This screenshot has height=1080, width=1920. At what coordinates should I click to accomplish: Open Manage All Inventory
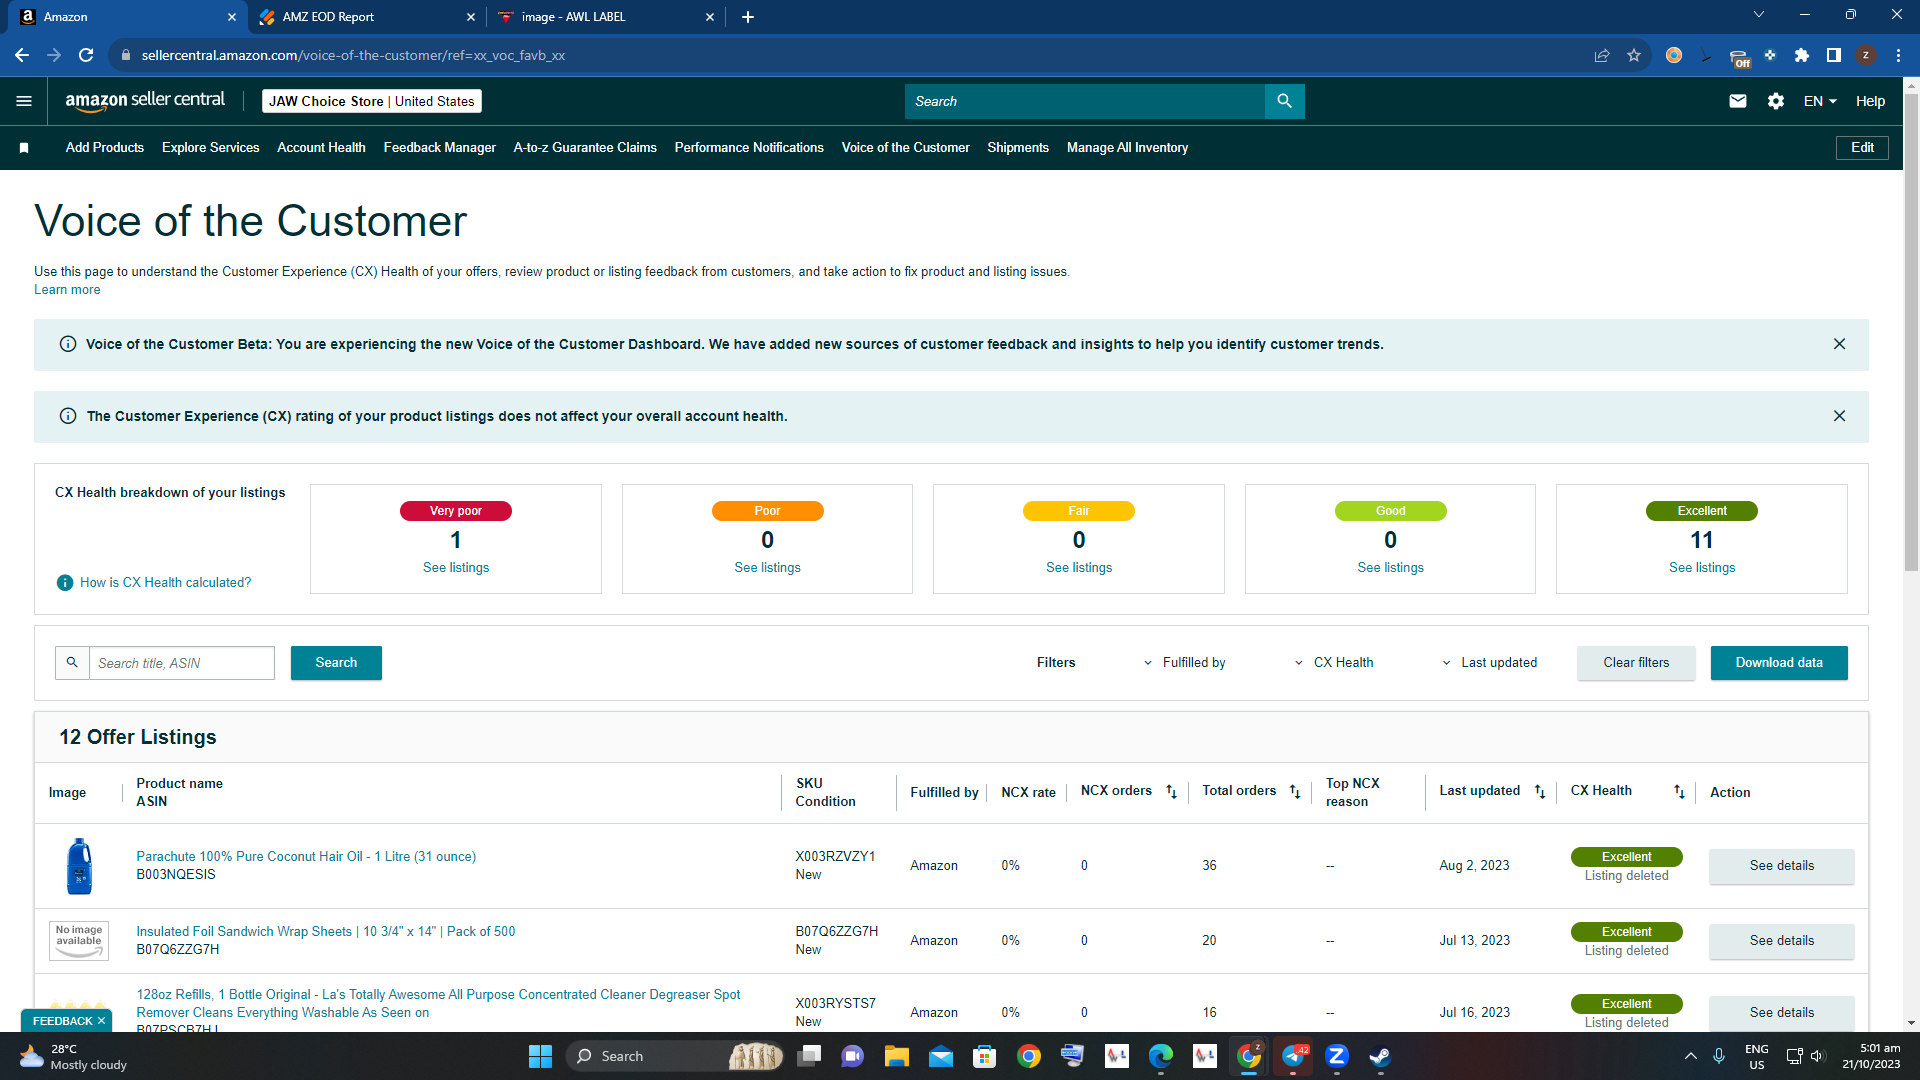1127,148
